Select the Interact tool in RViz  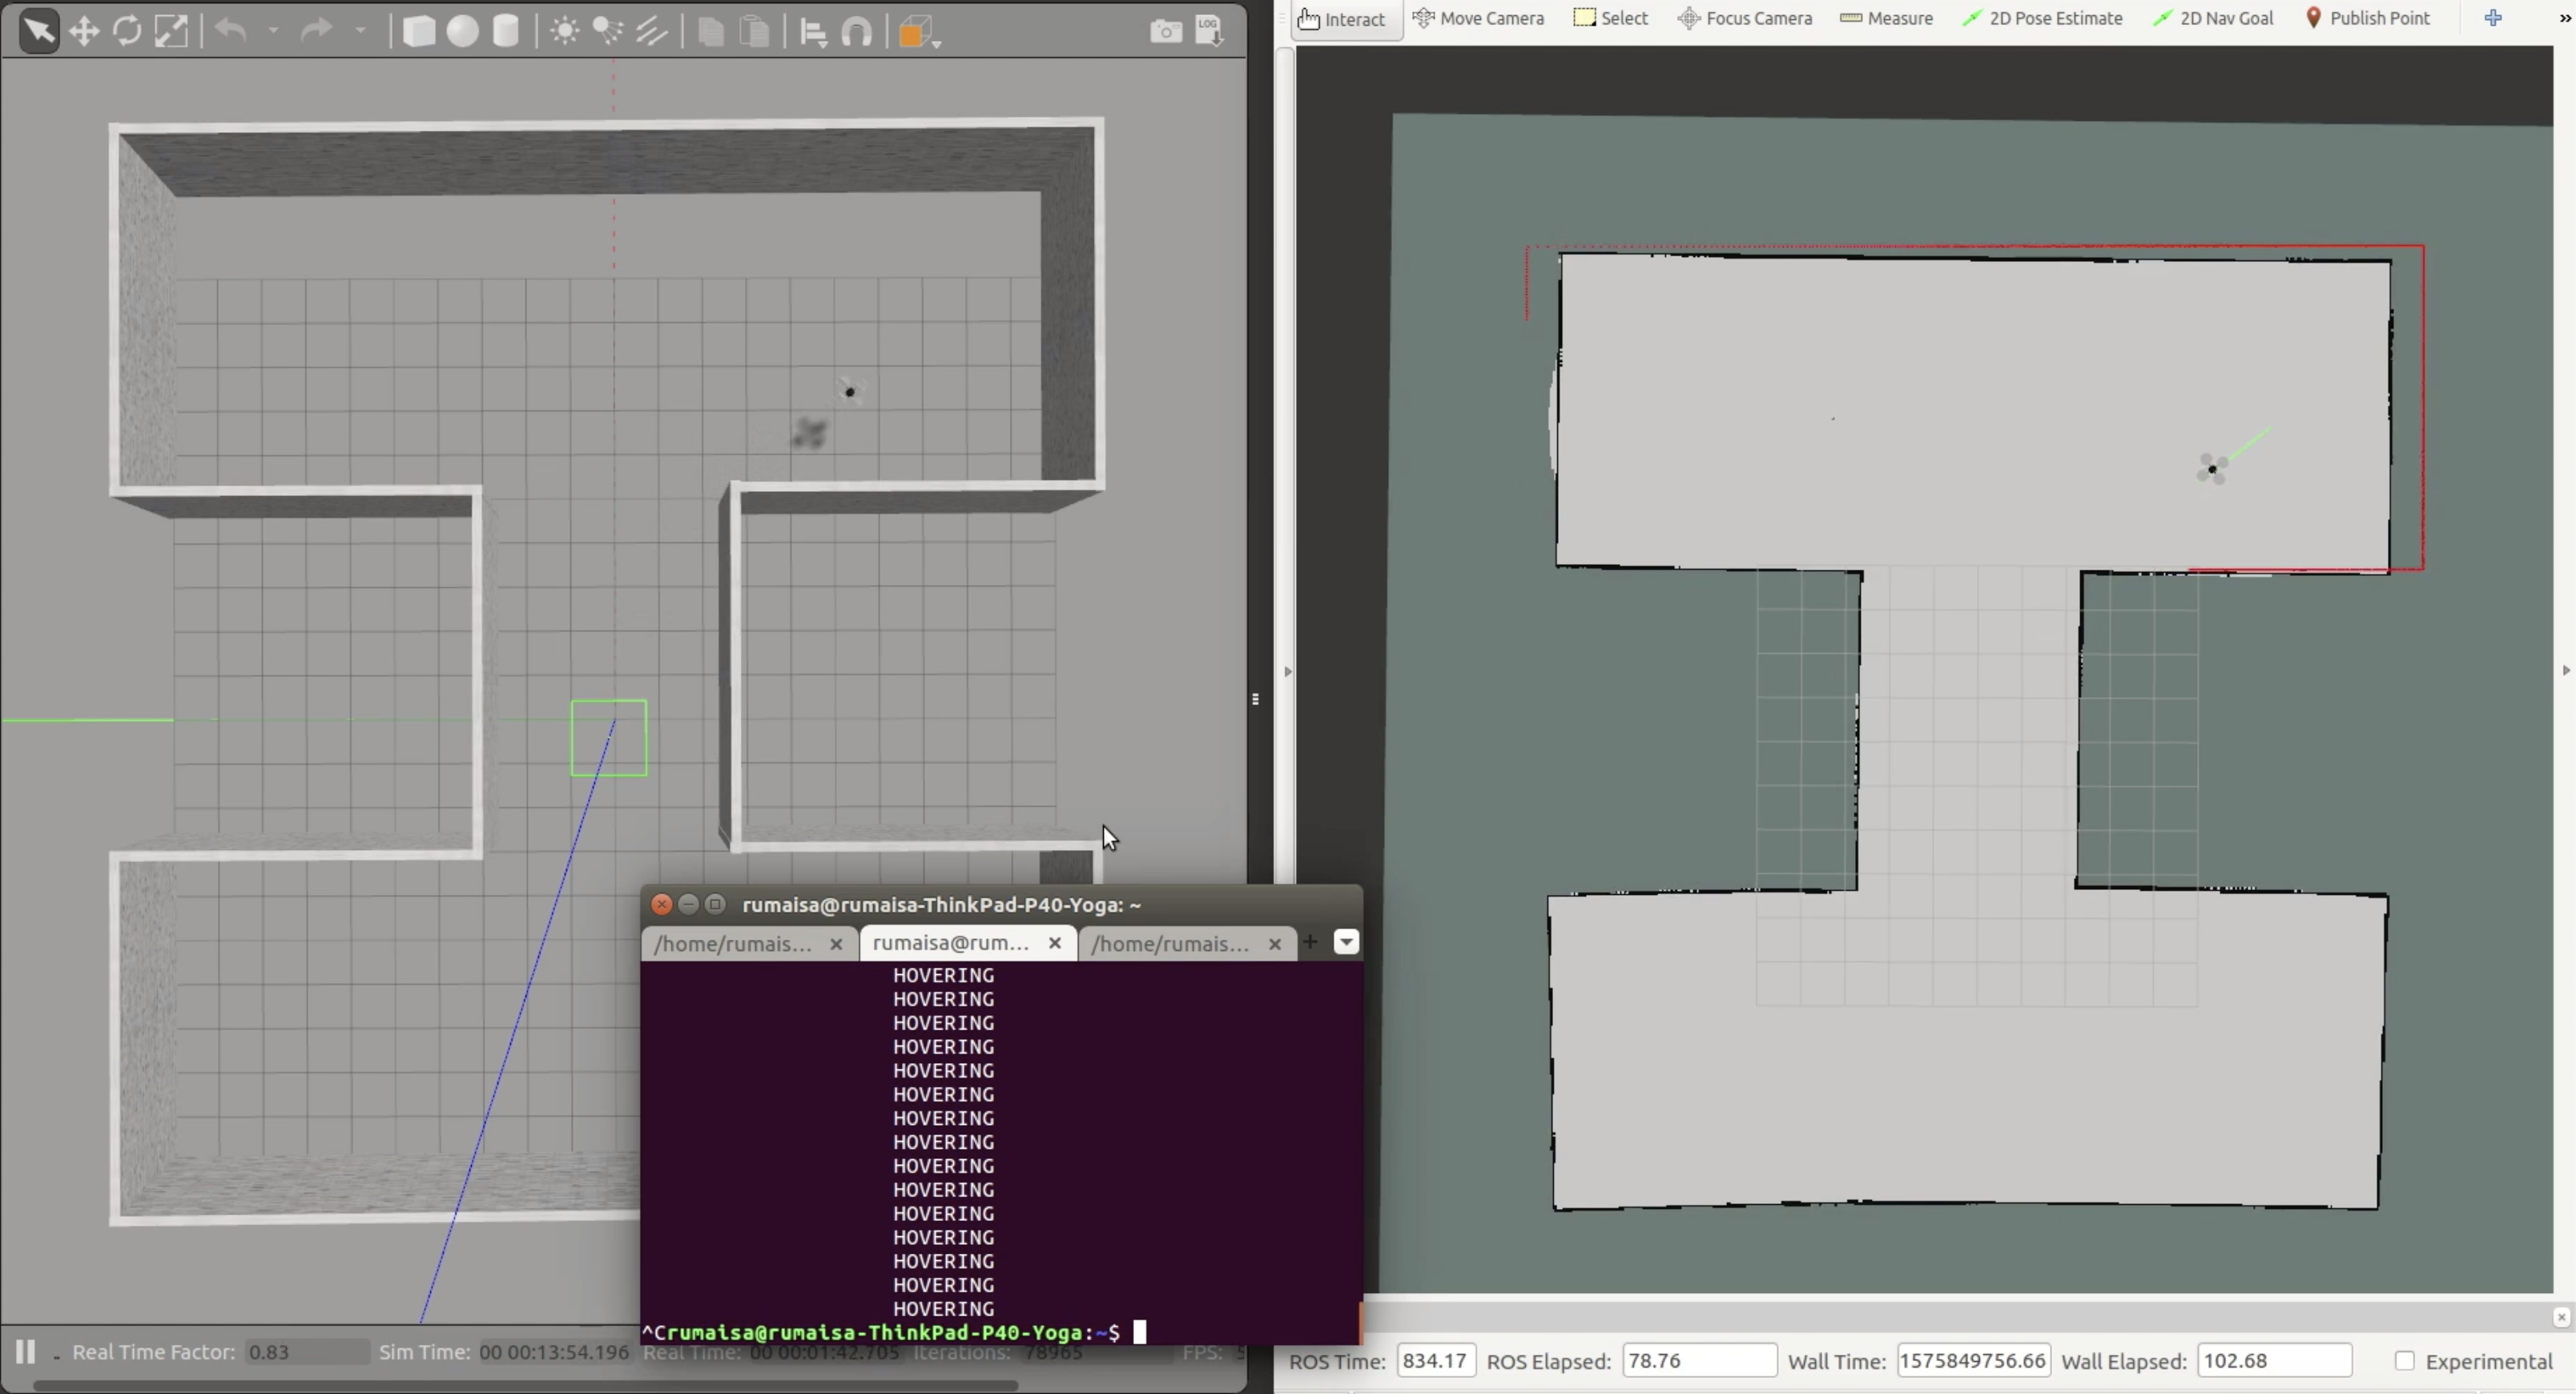(1346, 19)
